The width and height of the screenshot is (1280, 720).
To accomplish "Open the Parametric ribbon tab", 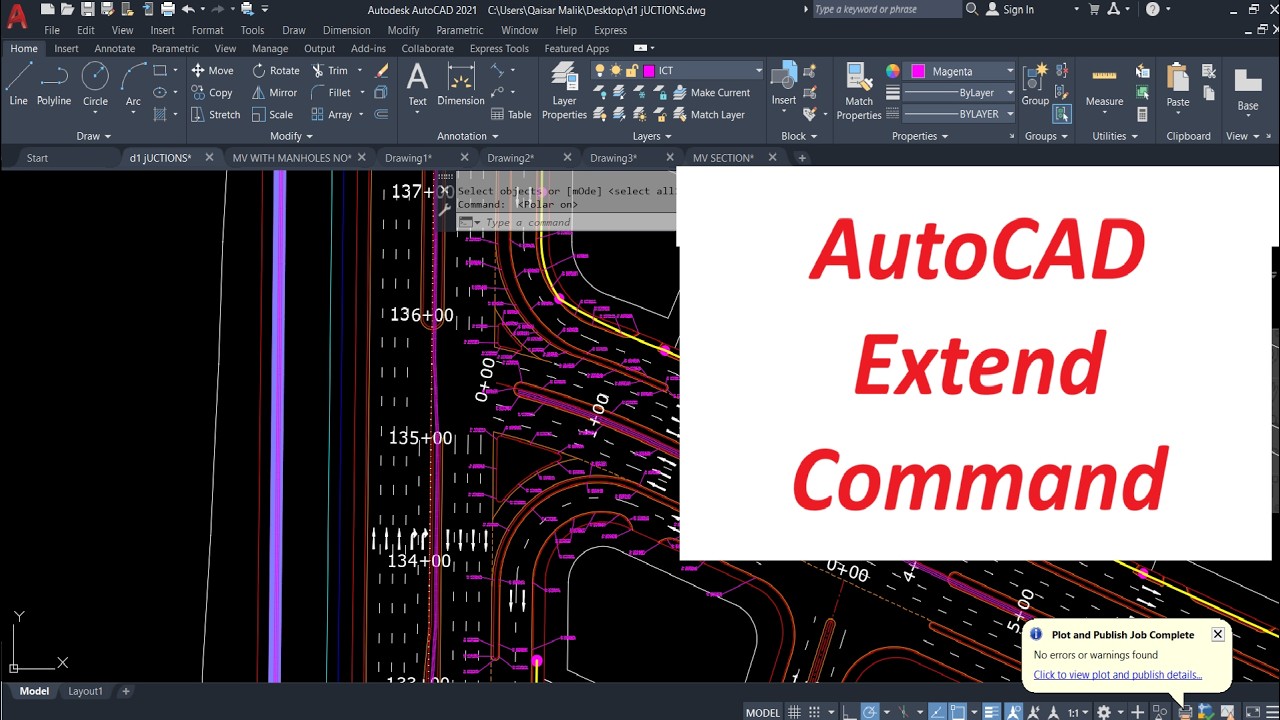I will [x=175, y=48].
